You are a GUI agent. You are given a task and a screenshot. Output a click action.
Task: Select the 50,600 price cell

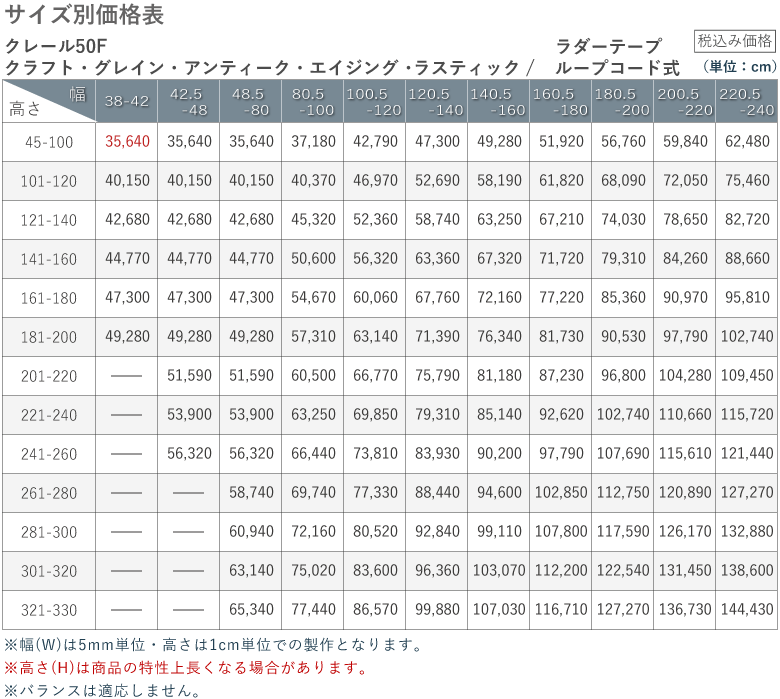coord(313,259)
